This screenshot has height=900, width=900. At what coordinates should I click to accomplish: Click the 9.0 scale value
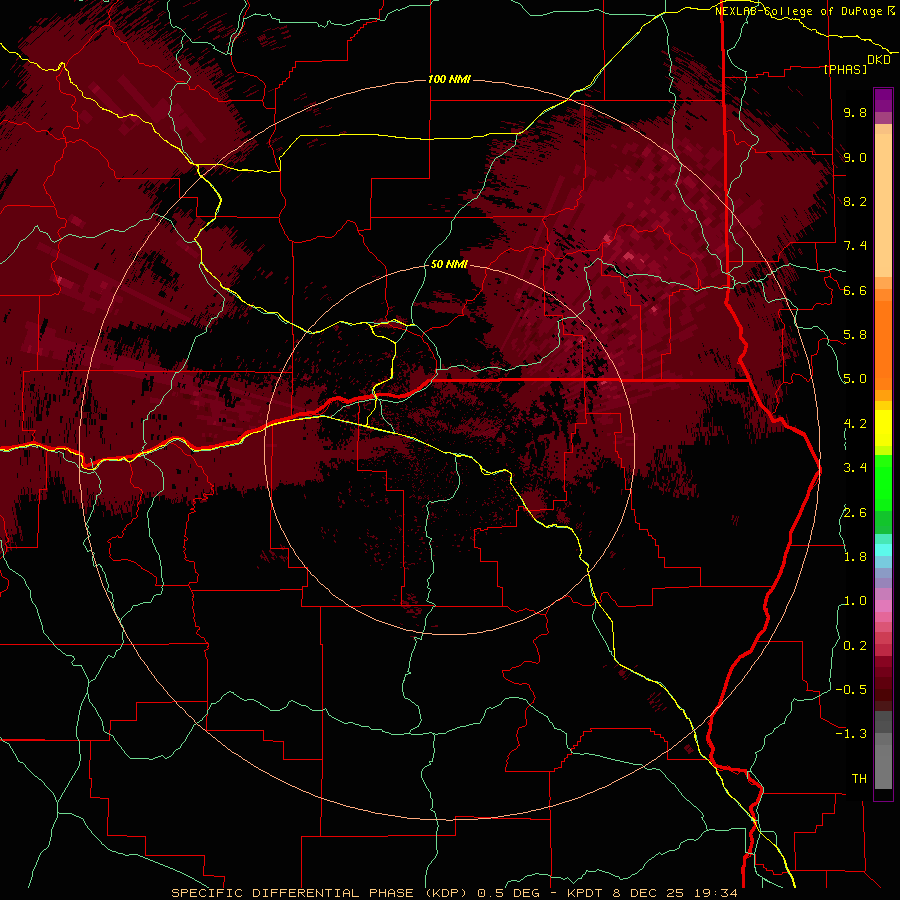coord(855,157)
